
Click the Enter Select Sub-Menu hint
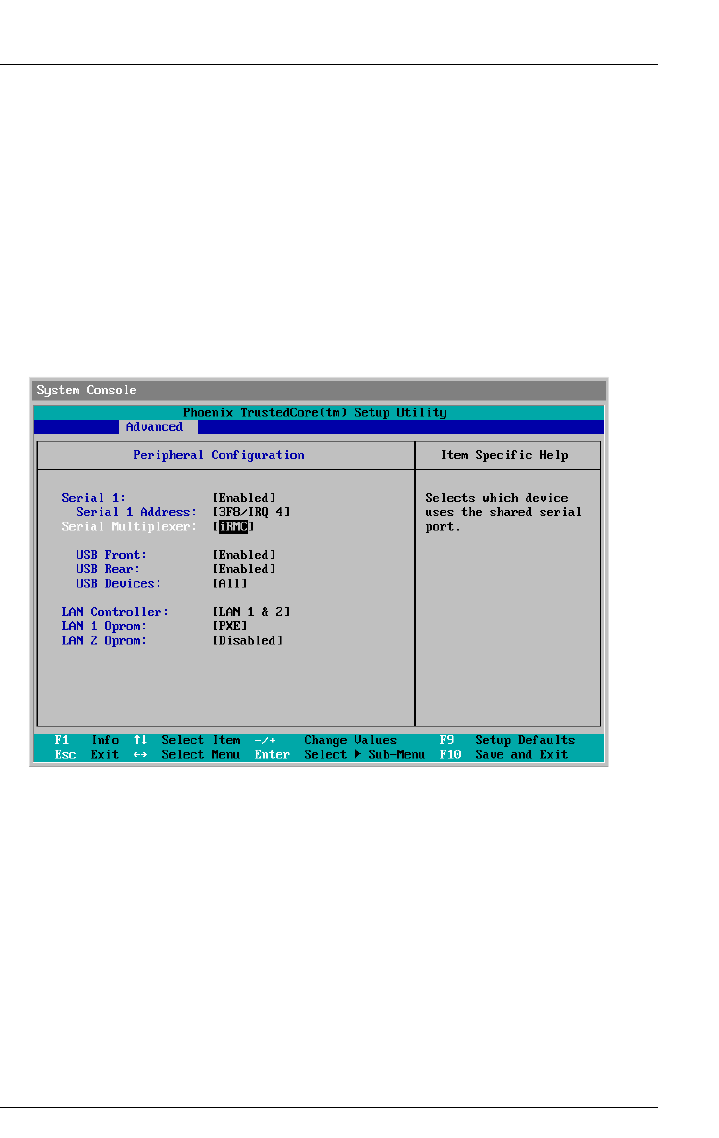point(340,755)
